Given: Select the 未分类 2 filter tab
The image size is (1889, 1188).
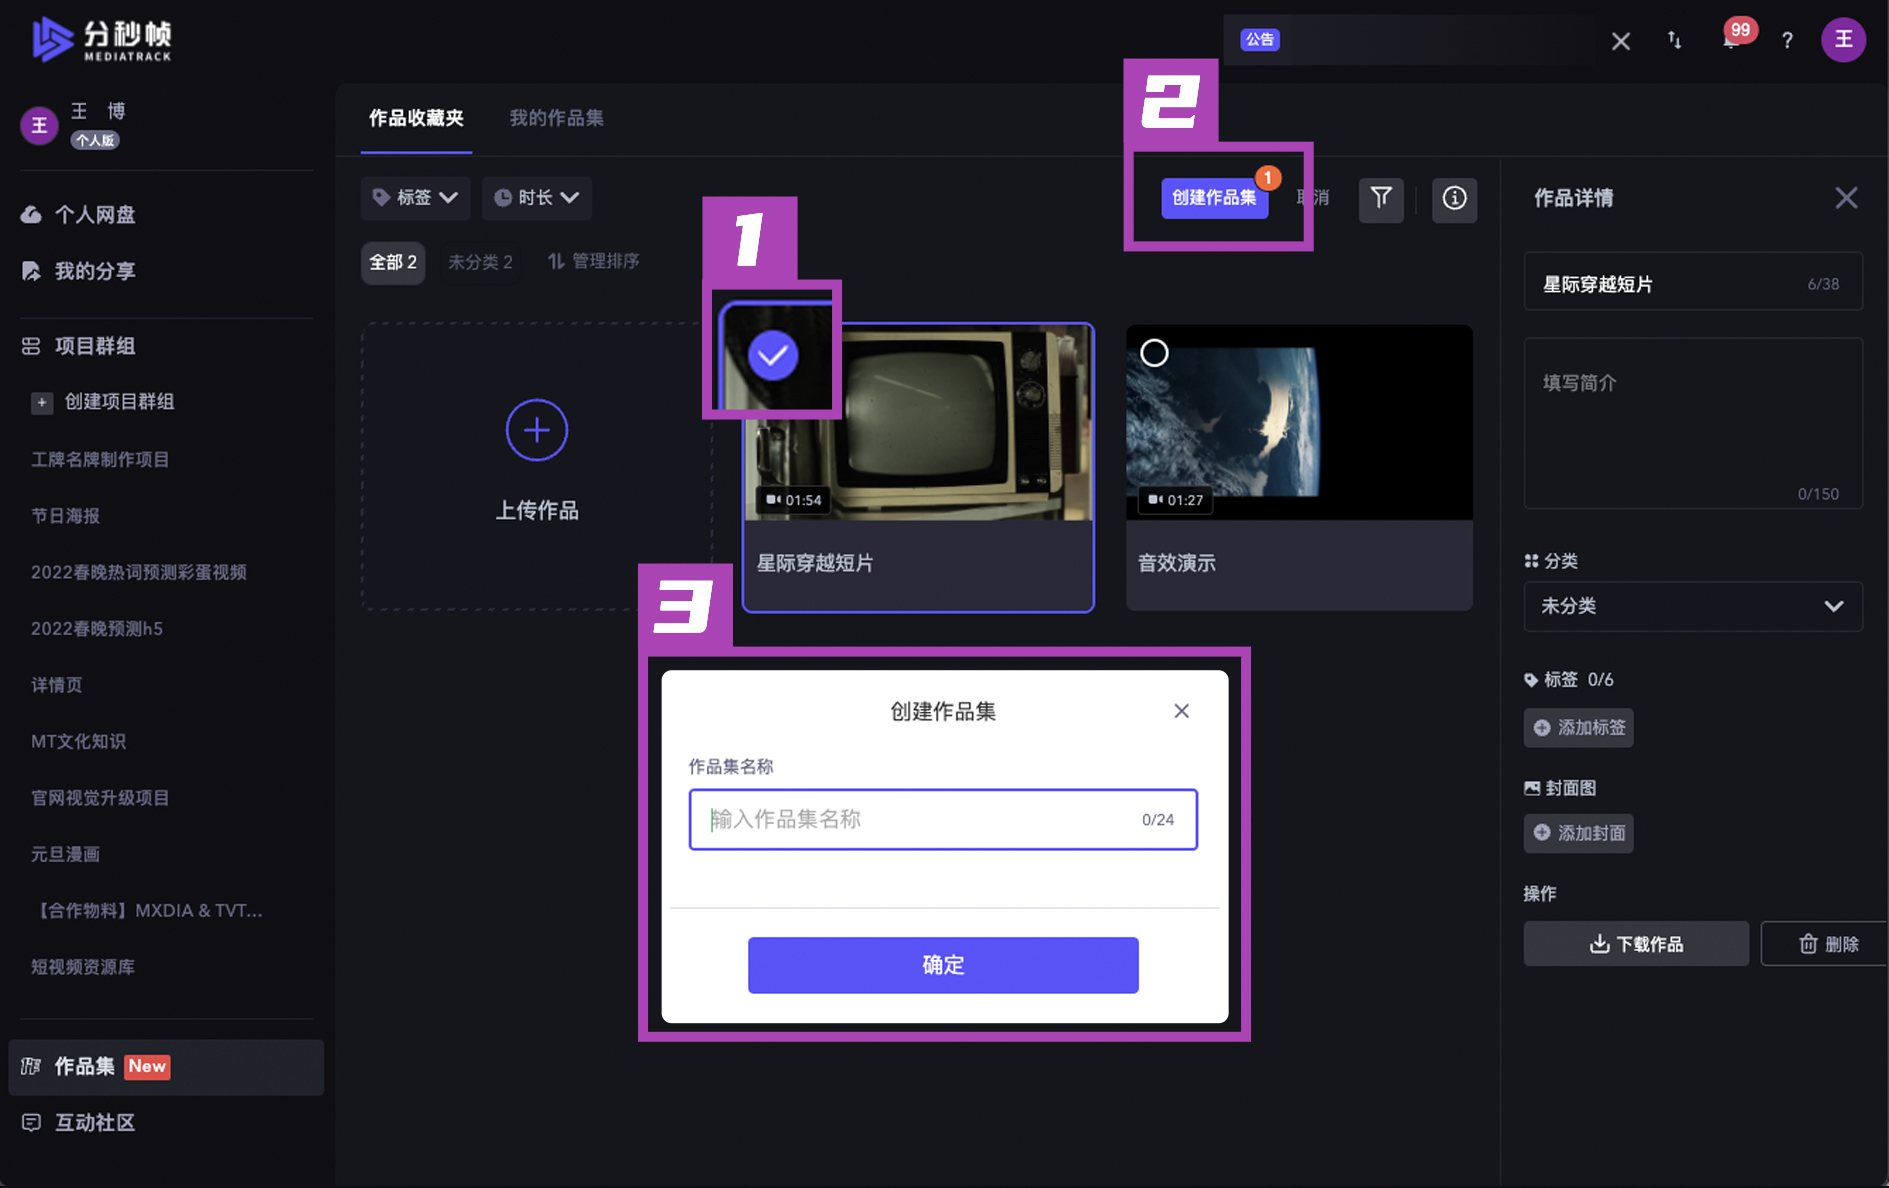Looking at the screenshot, I should point(480,262).
